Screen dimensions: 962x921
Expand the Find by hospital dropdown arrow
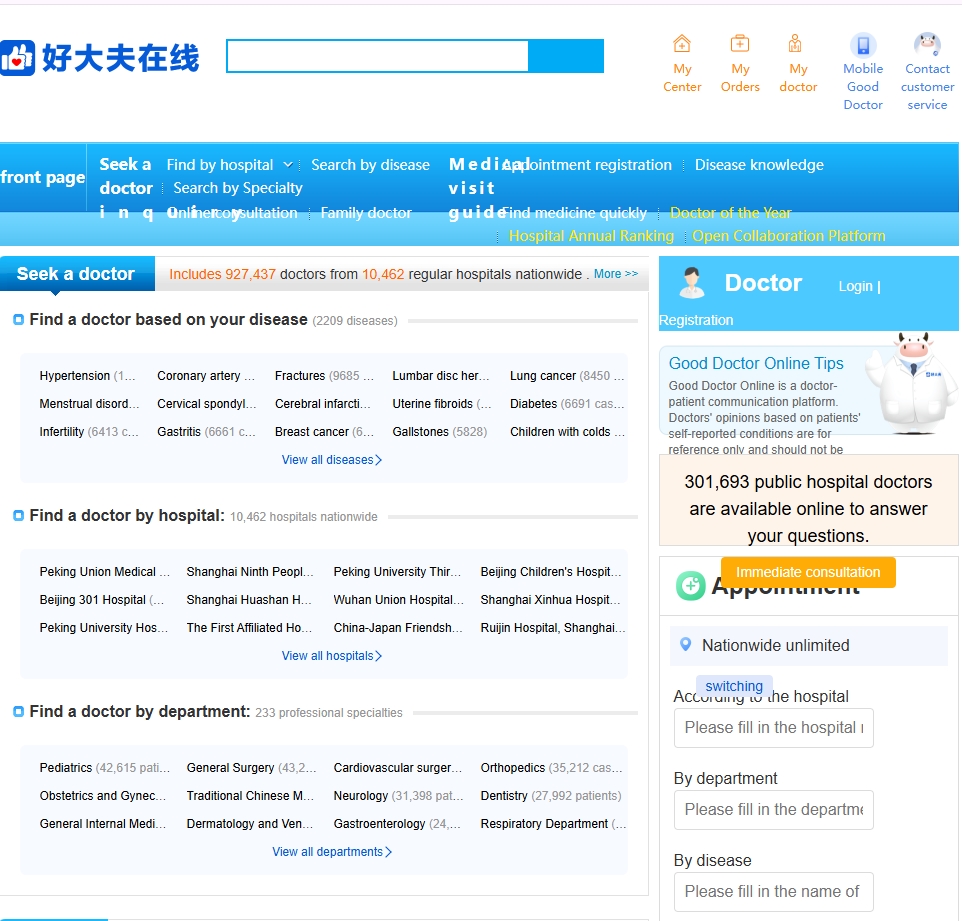click(288, 164)
